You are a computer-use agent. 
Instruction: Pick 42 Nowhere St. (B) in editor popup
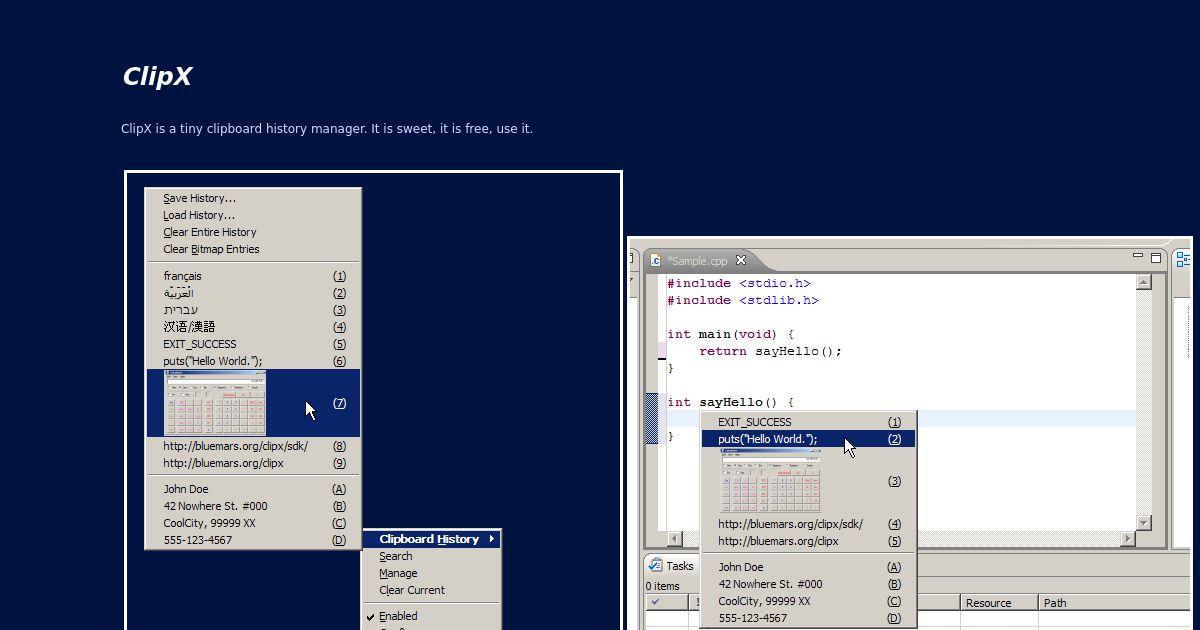pyautogui.click(x=808, y=584)
